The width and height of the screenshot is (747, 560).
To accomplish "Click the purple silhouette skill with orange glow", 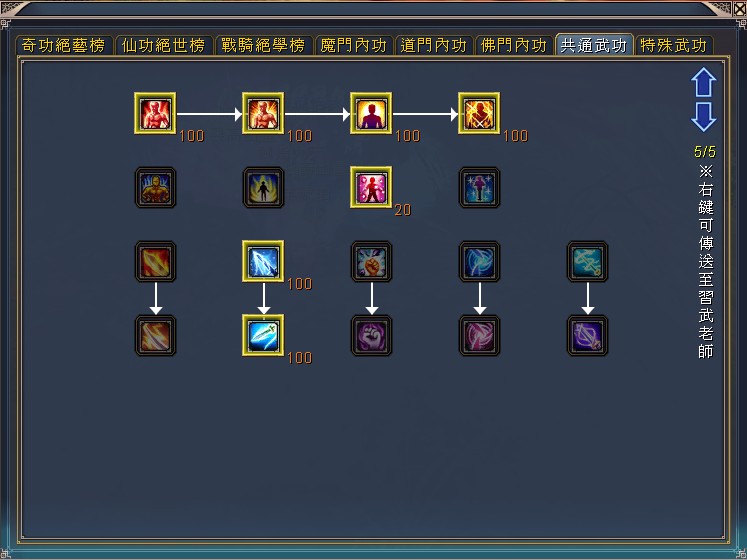I will pyautogui.click(x=371, y=113).
